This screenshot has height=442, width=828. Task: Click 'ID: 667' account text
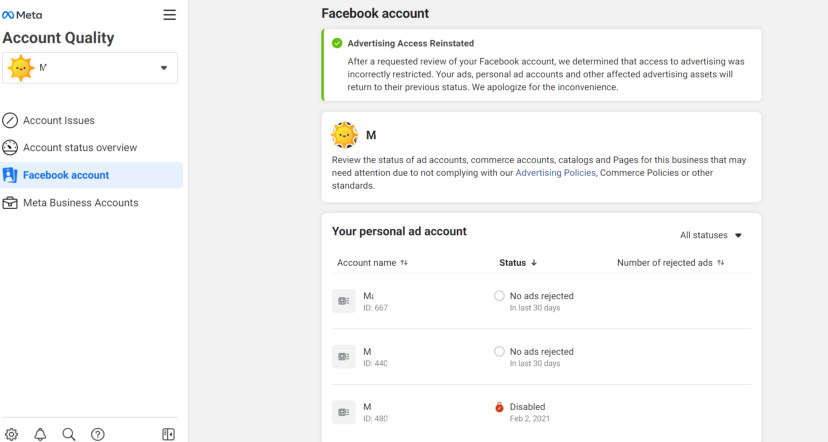click(x=375, y=308)
